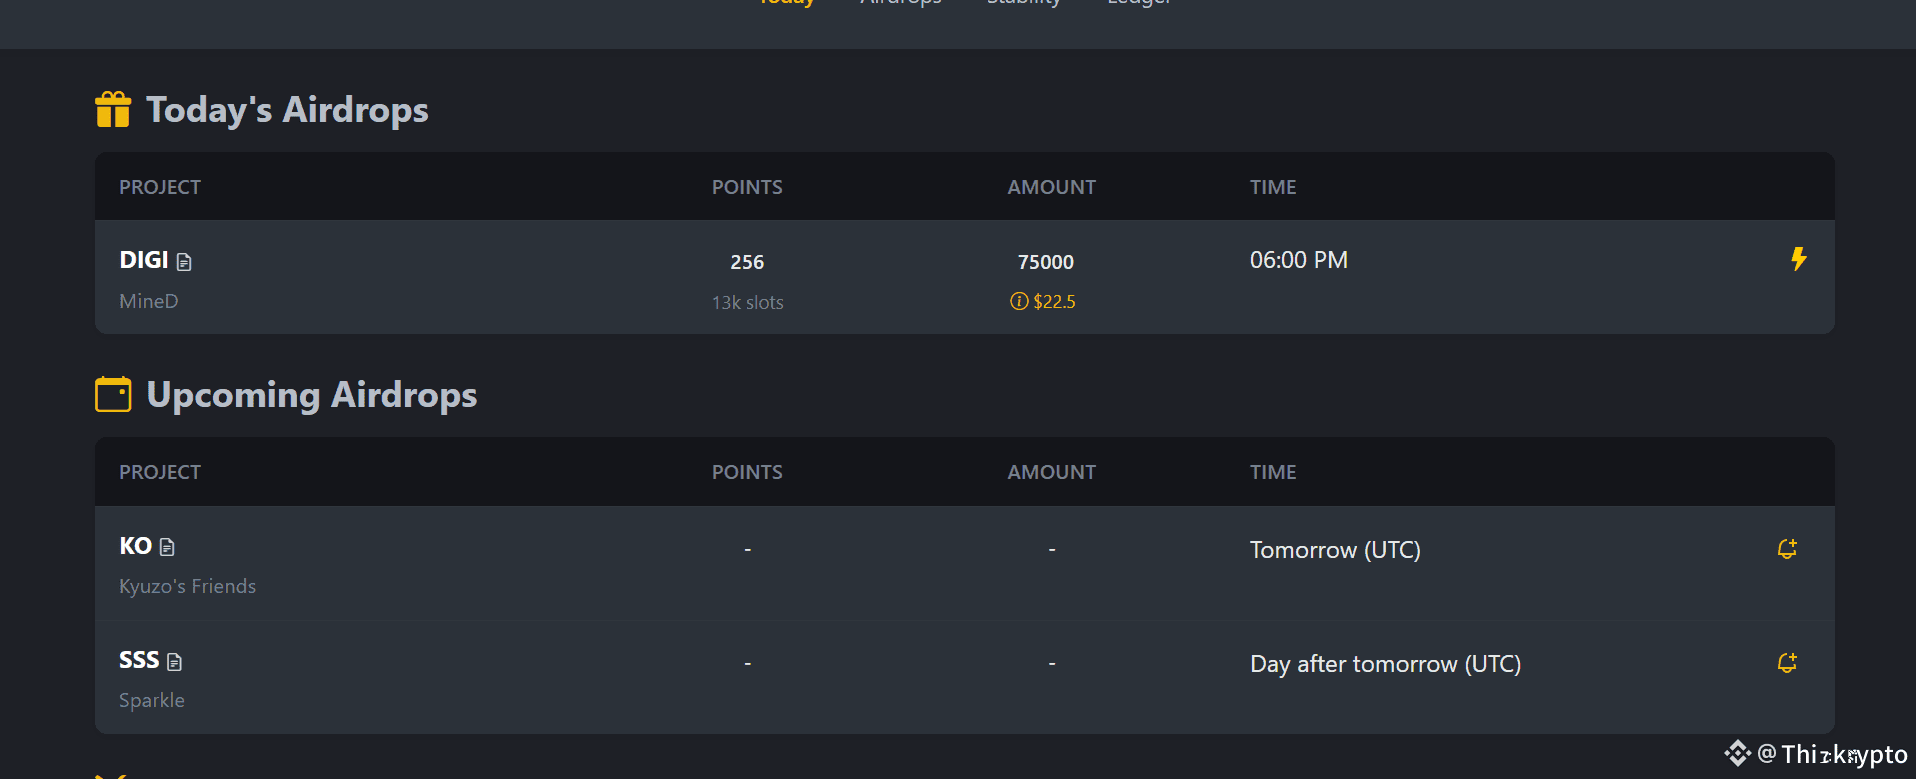Click the Binance logo watermark
The width and height of the screenshot is (1916, 779).
click(1738, 753)
